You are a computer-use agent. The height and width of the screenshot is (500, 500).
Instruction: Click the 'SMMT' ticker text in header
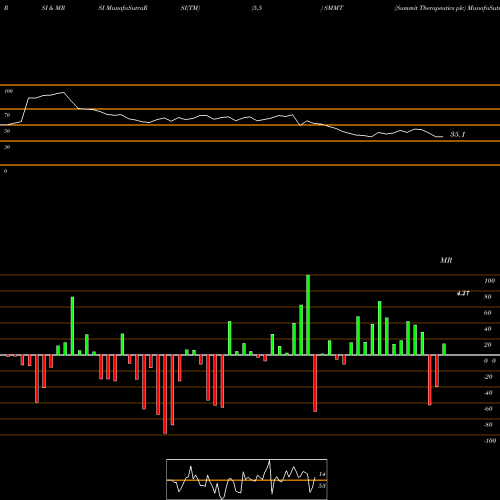[333, 8]
